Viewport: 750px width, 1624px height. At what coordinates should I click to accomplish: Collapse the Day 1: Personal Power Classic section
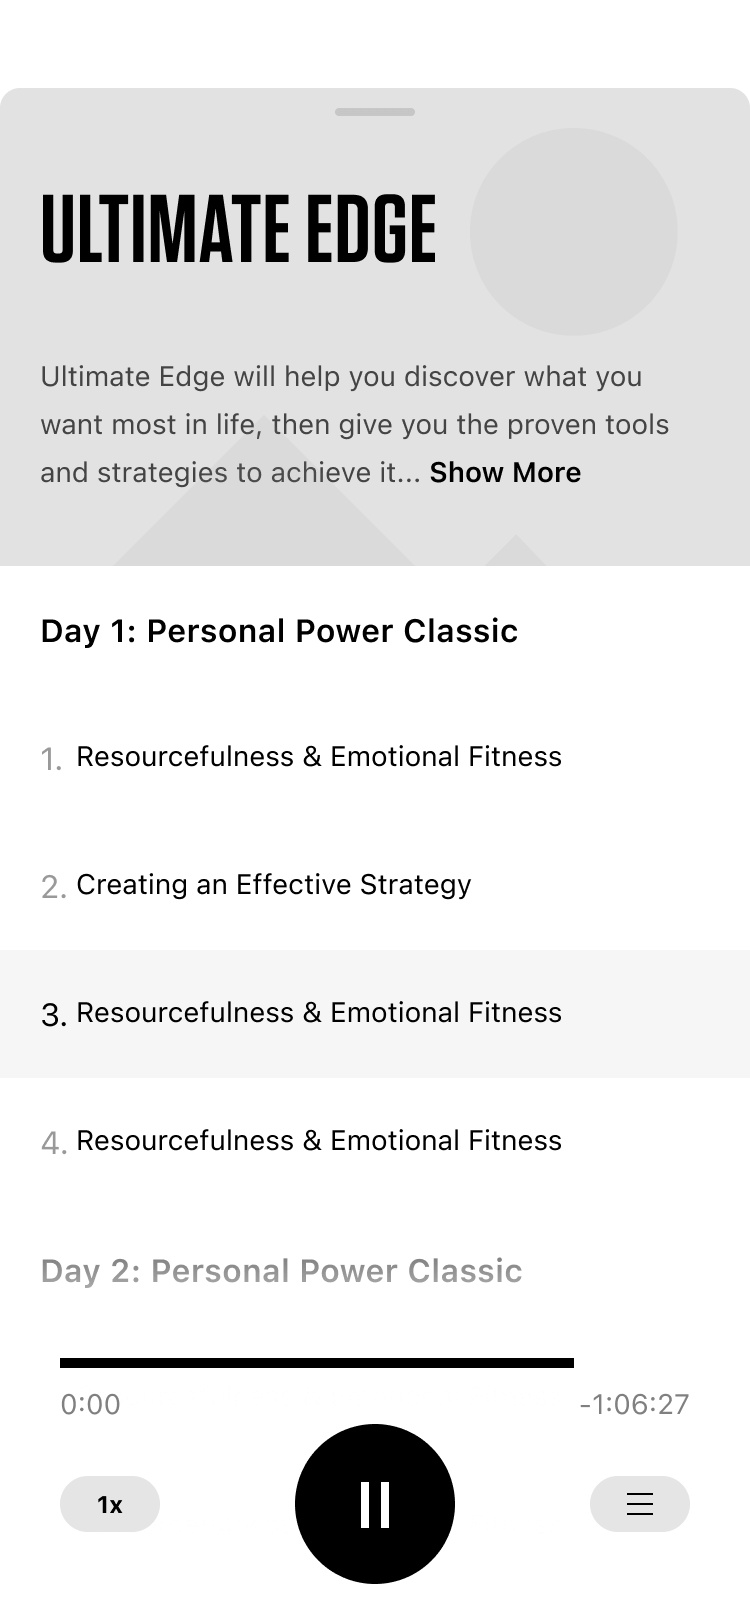coord(279,631)
